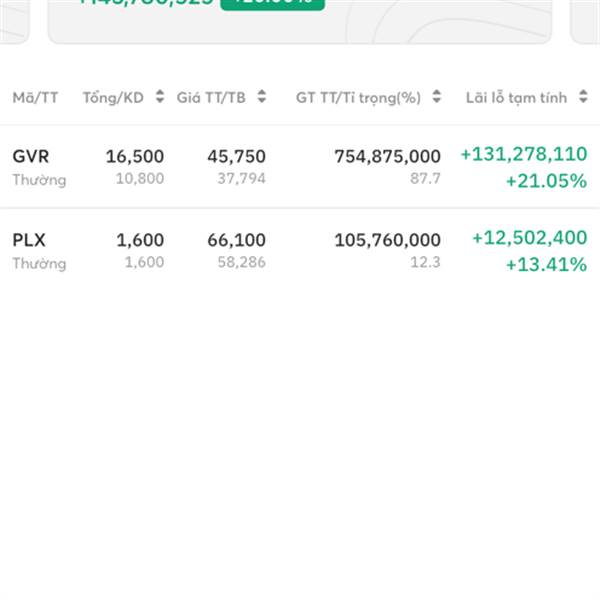Tap GVR market value 754,875,000
The image size is (600, 600).
pyautogui.click(x=386, y=156)
